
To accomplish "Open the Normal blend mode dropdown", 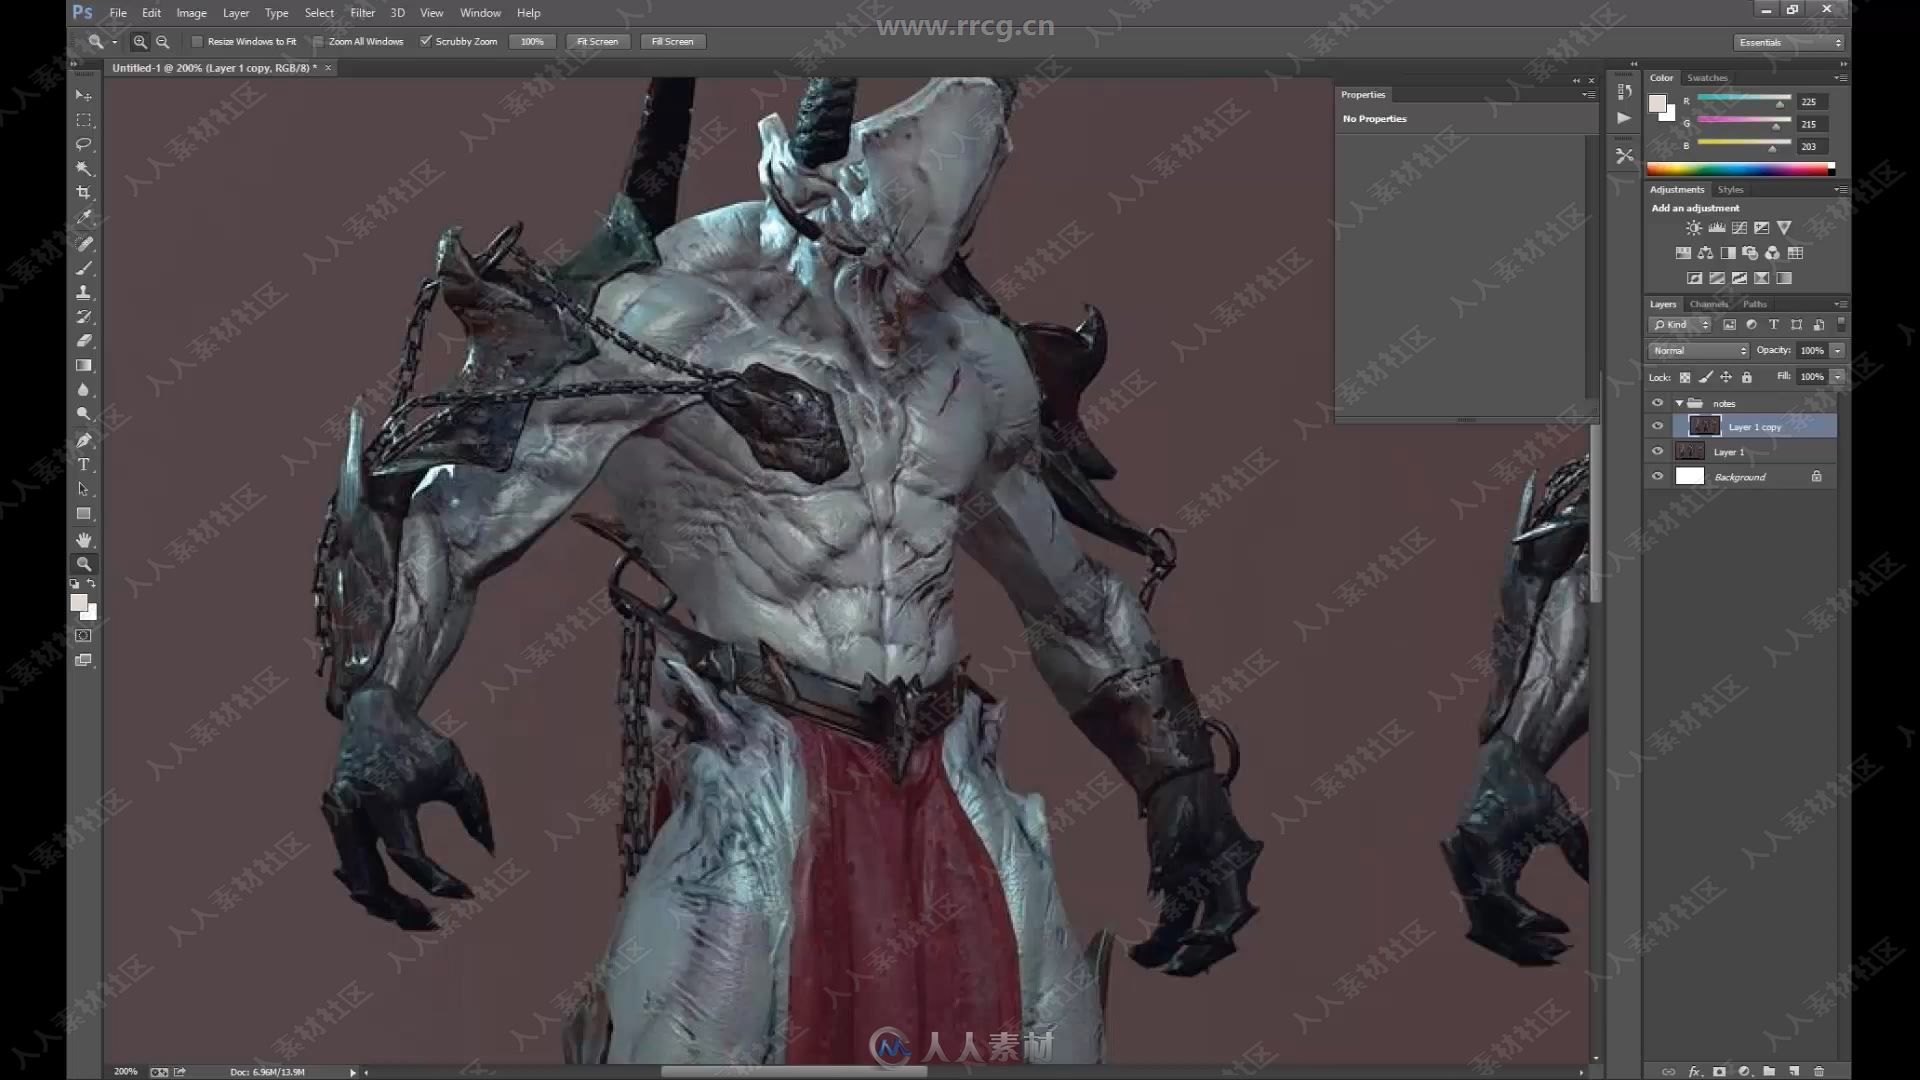I will (x=1698, y=351).
